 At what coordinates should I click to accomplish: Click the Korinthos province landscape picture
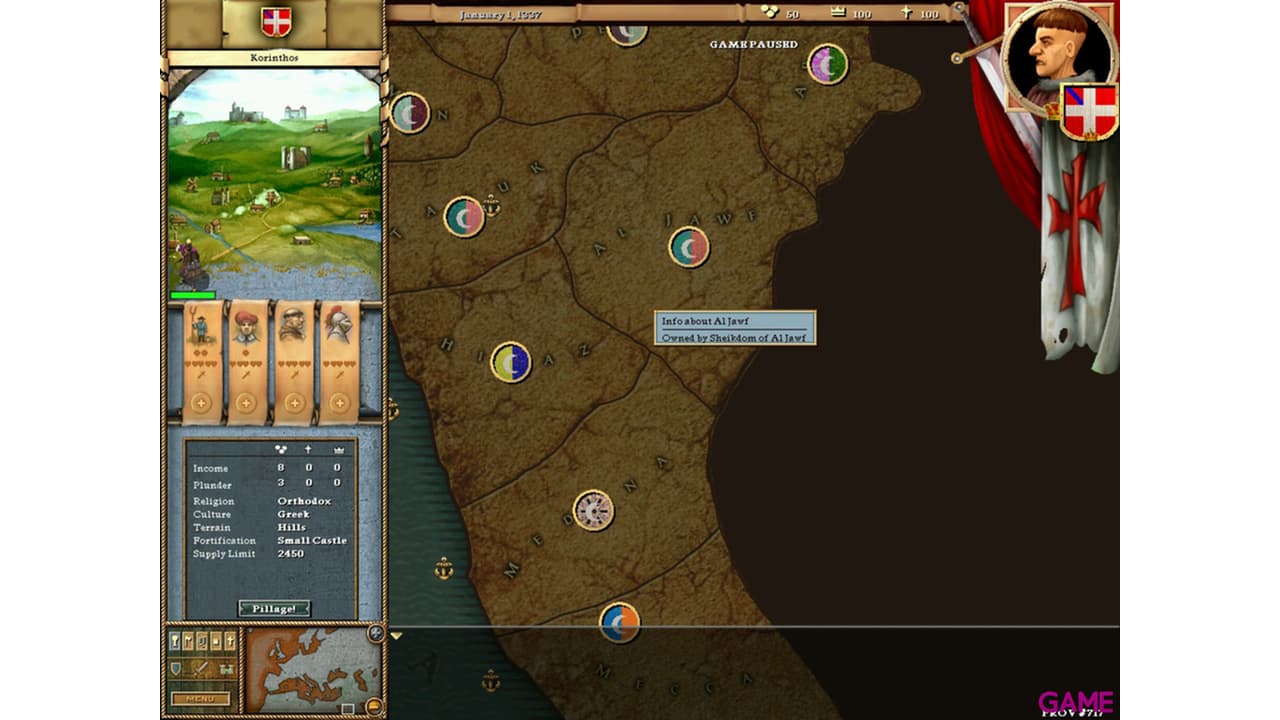click(275, 179)
